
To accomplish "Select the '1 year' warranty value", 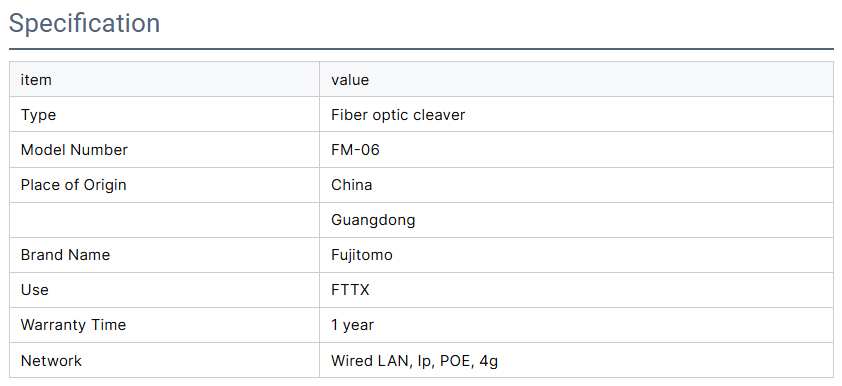I will [x=352, y=325].
